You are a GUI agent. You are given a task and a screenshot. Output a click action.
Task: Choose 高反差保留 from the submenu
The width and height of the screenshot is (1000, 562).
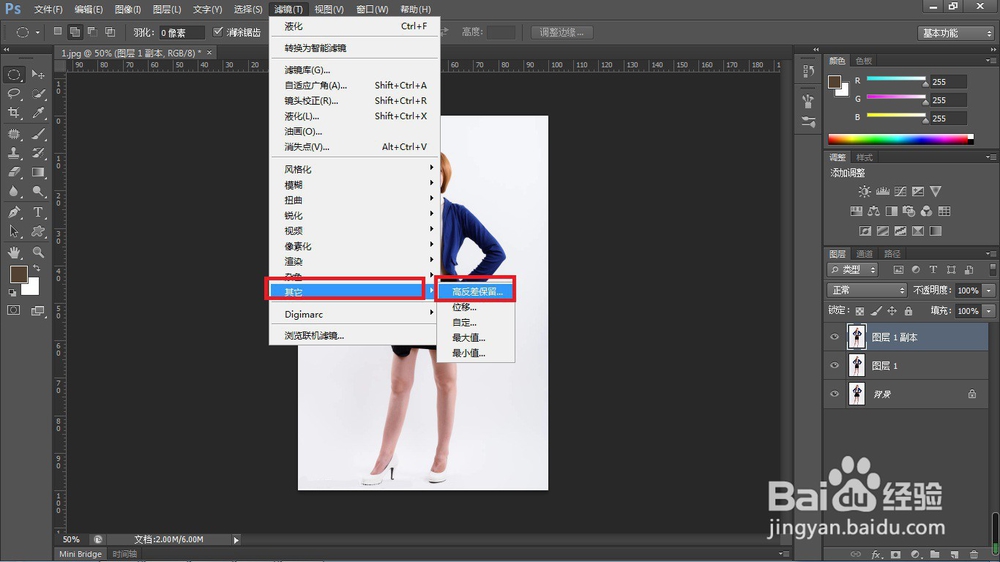476,292
